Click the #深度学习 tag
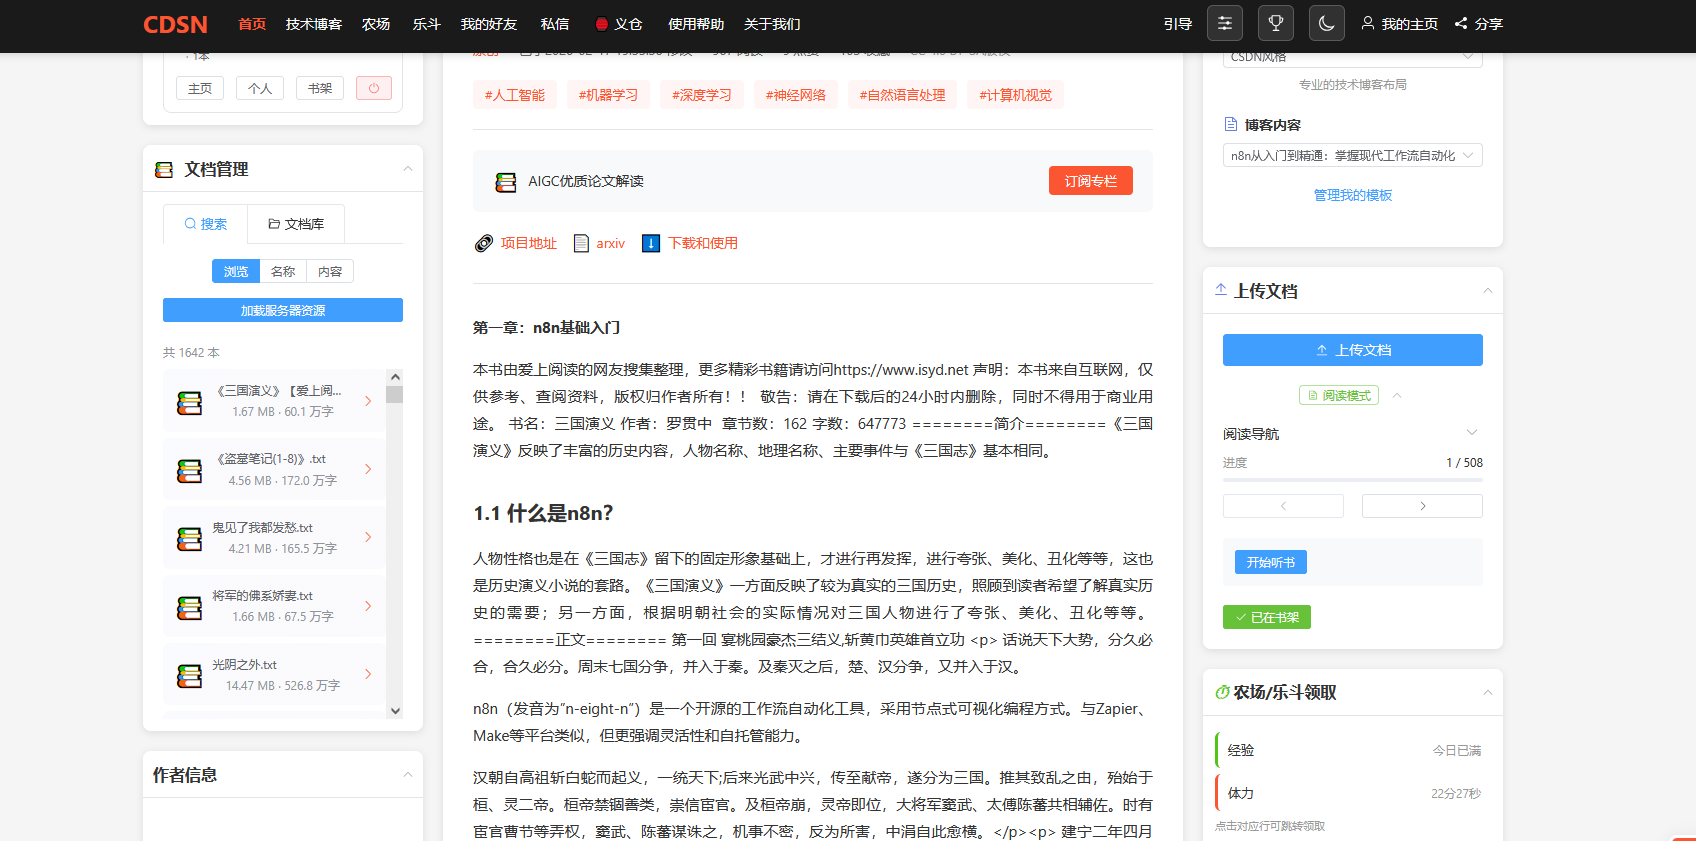Screen dimensions: 1696x841 (702, 95)
